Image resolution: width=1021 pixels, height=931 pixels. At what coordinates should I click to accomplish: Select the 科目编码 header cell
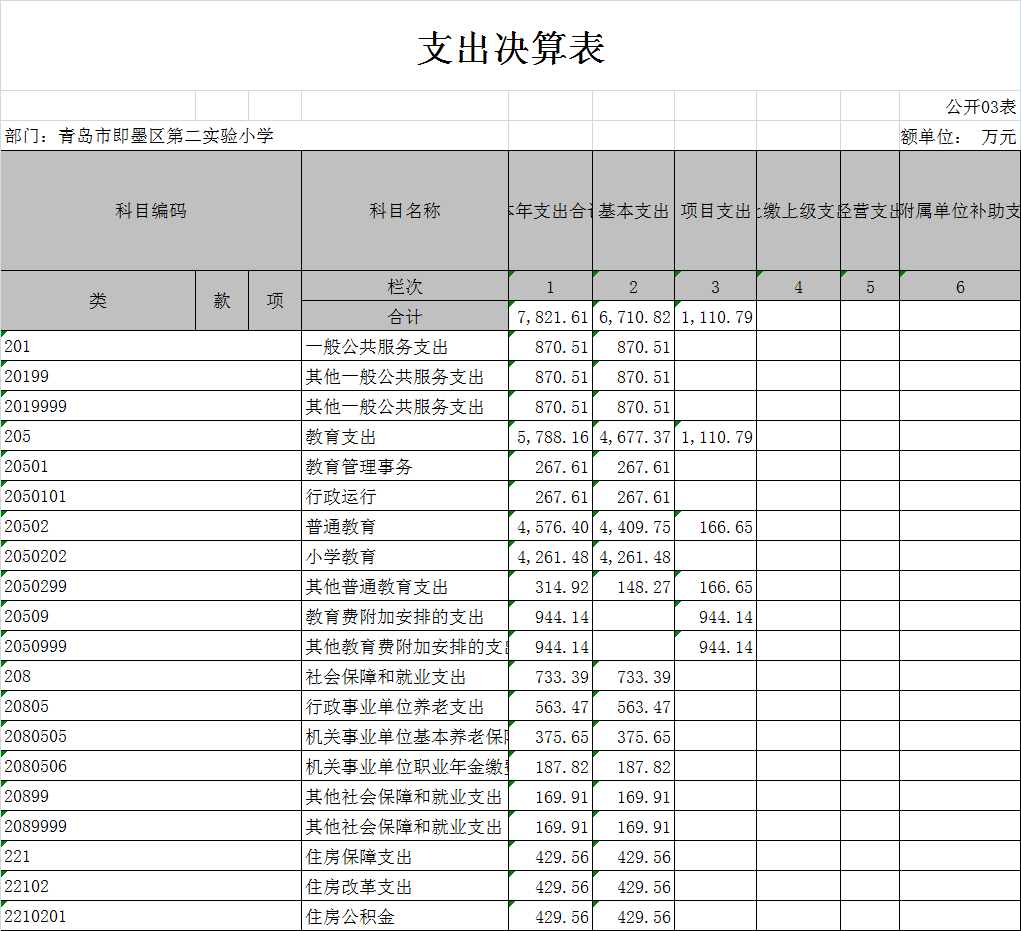(151, 211)
